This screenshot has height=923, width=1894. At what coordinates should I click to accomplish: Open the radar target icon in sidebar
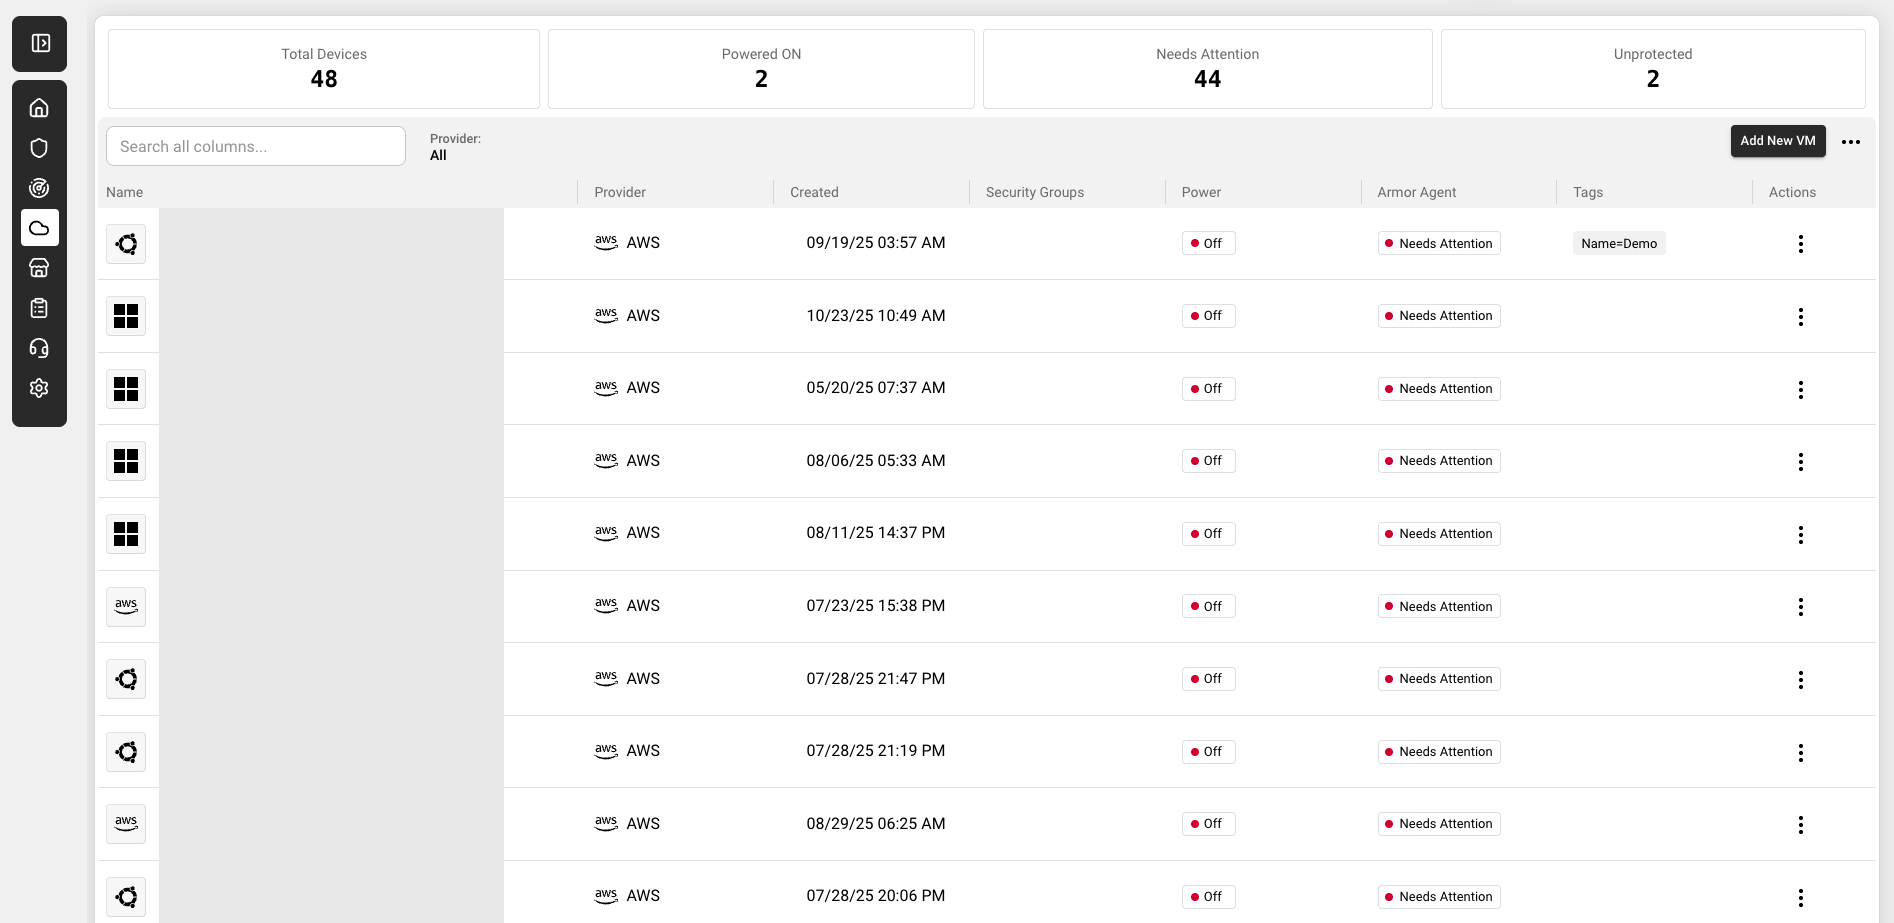pos(39,188)
